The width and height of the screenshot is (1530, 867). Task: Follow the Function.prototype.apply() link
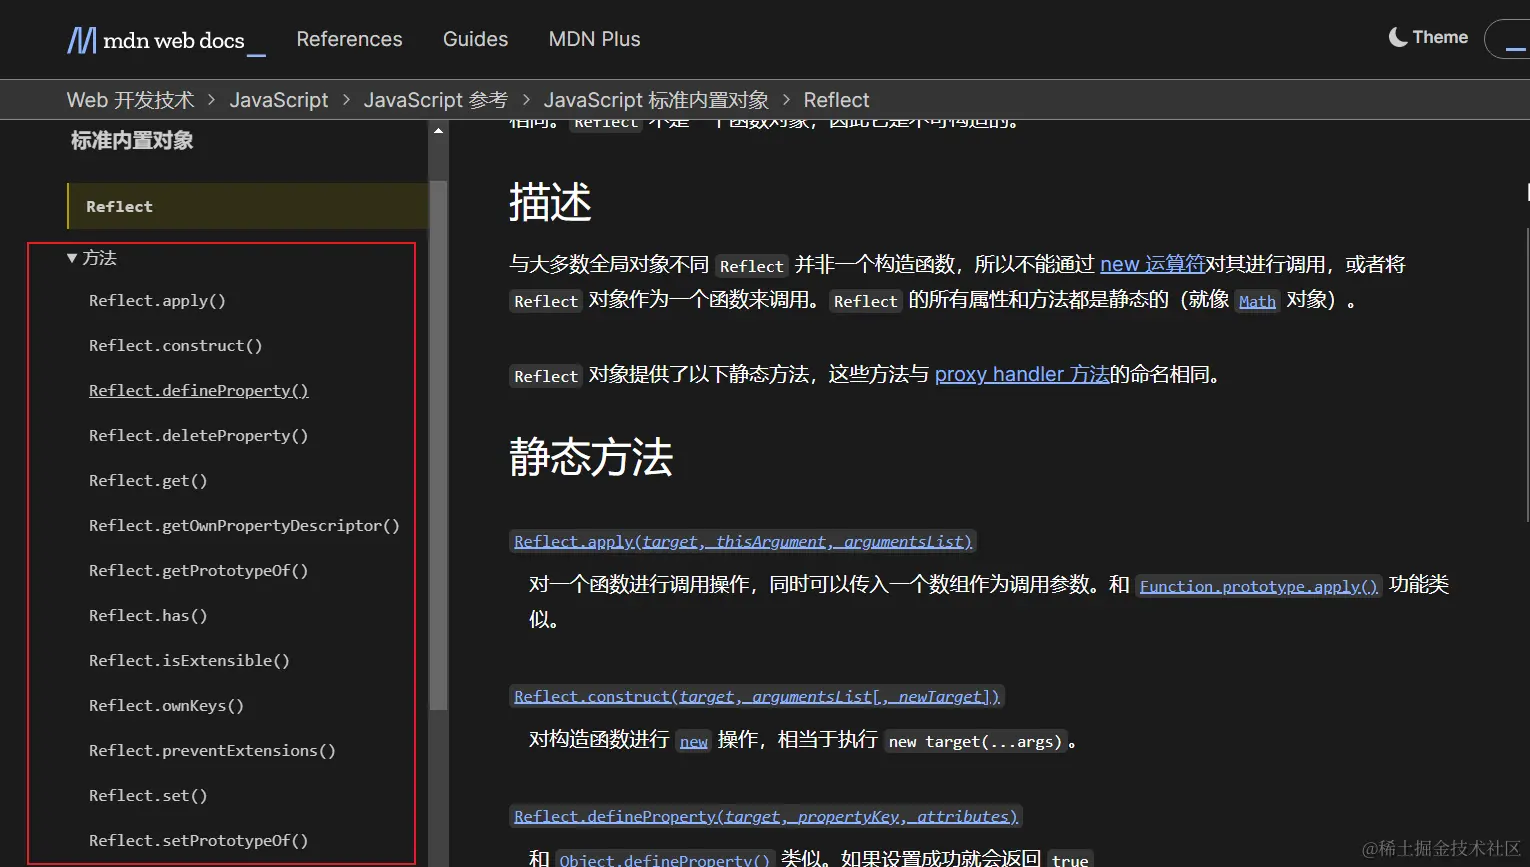click(1258, 586)
